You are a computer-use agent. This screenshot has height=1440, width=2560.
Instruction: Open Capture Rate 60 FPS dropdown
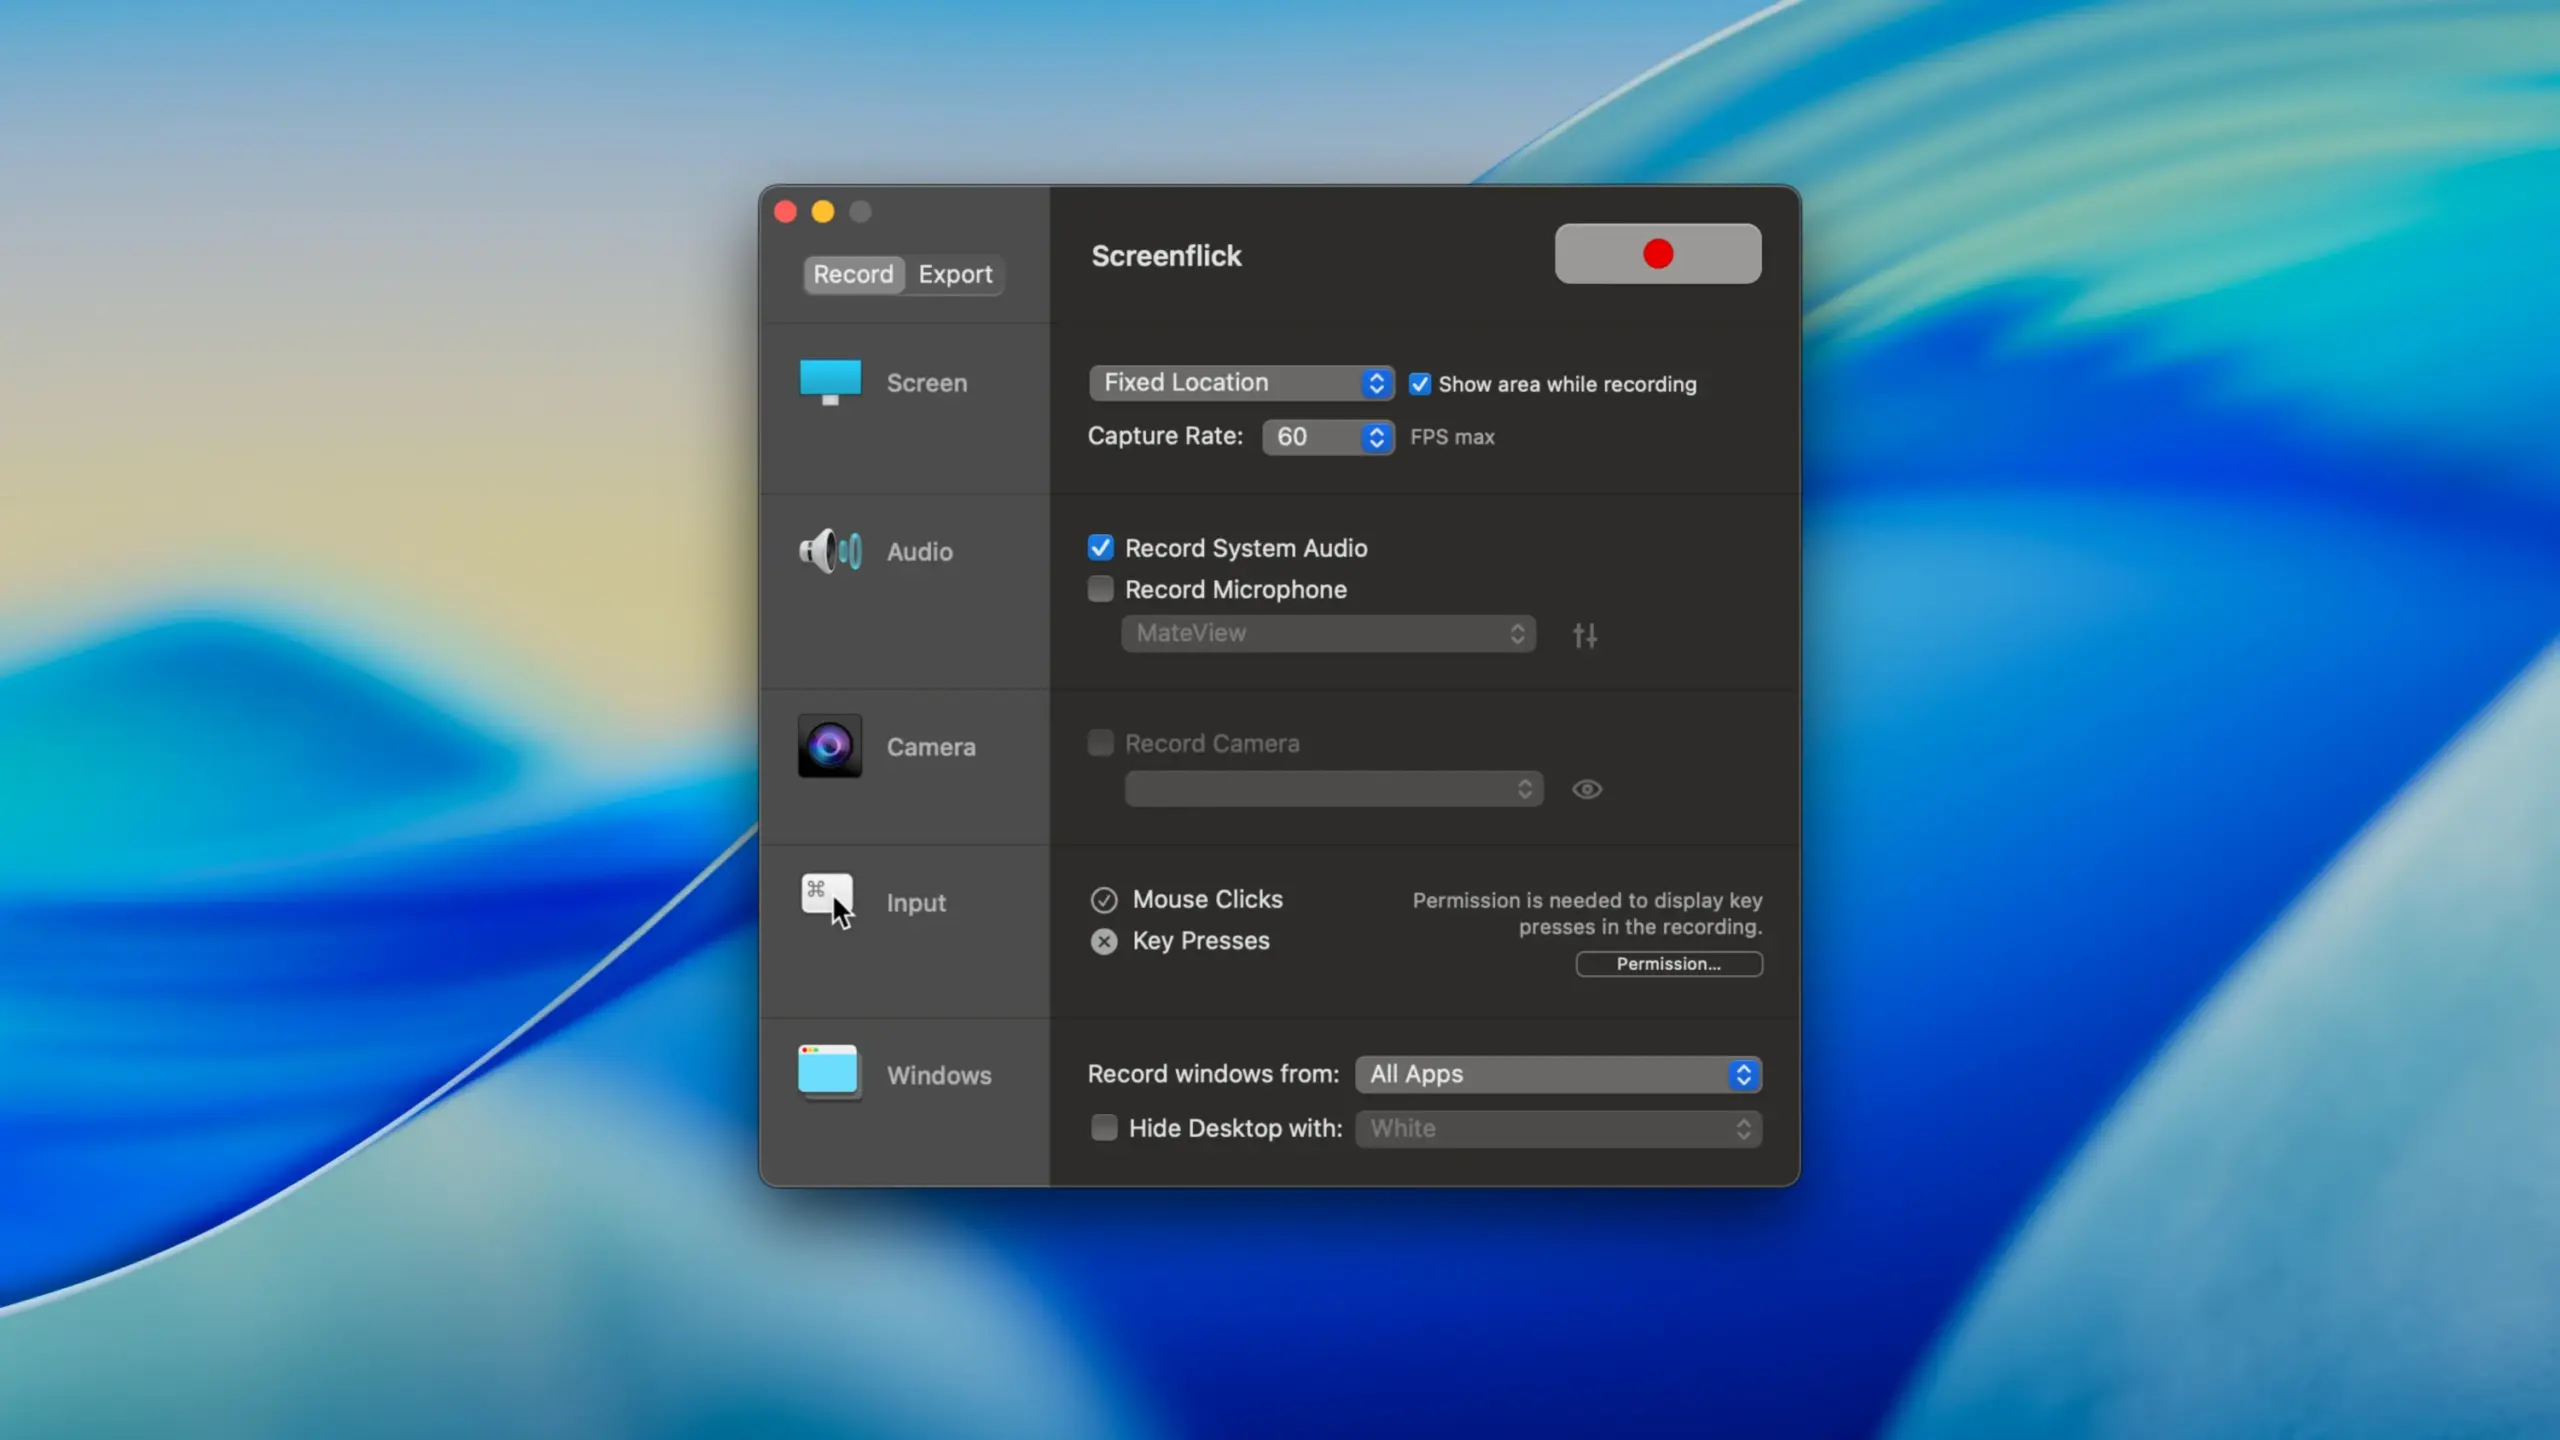point(1327,437)
